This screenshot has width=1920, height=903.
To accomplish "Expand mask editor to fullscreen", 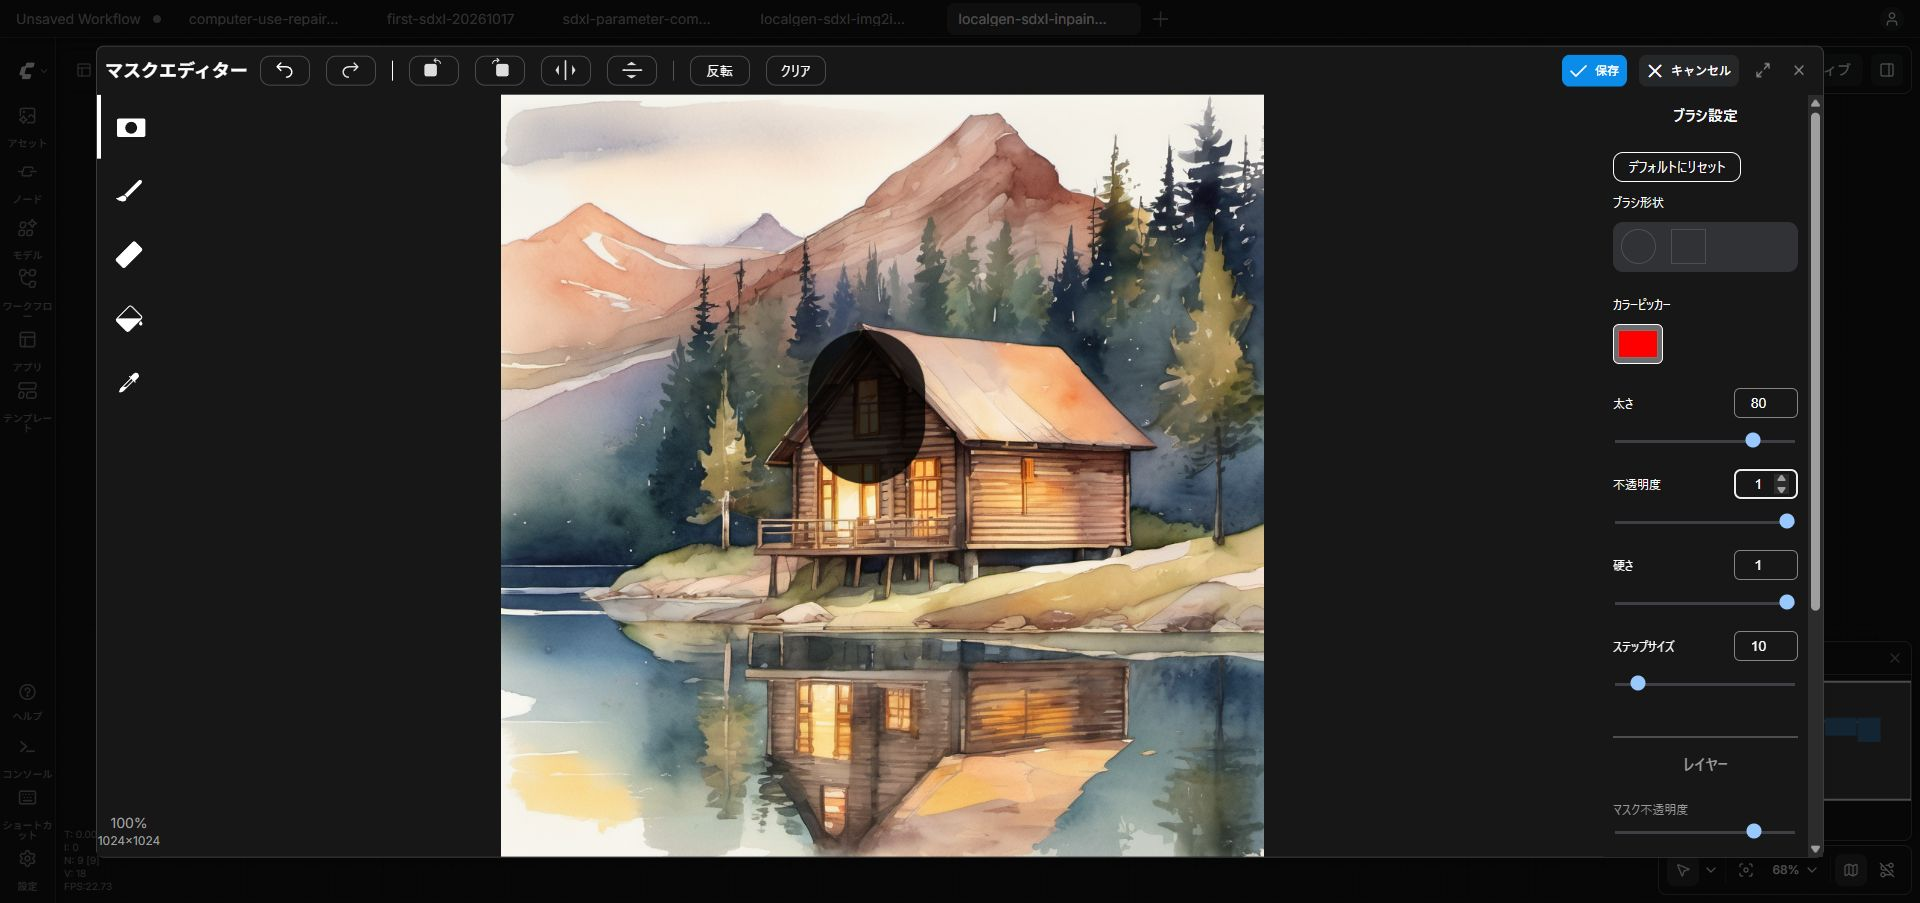I will coord(1763,70).
